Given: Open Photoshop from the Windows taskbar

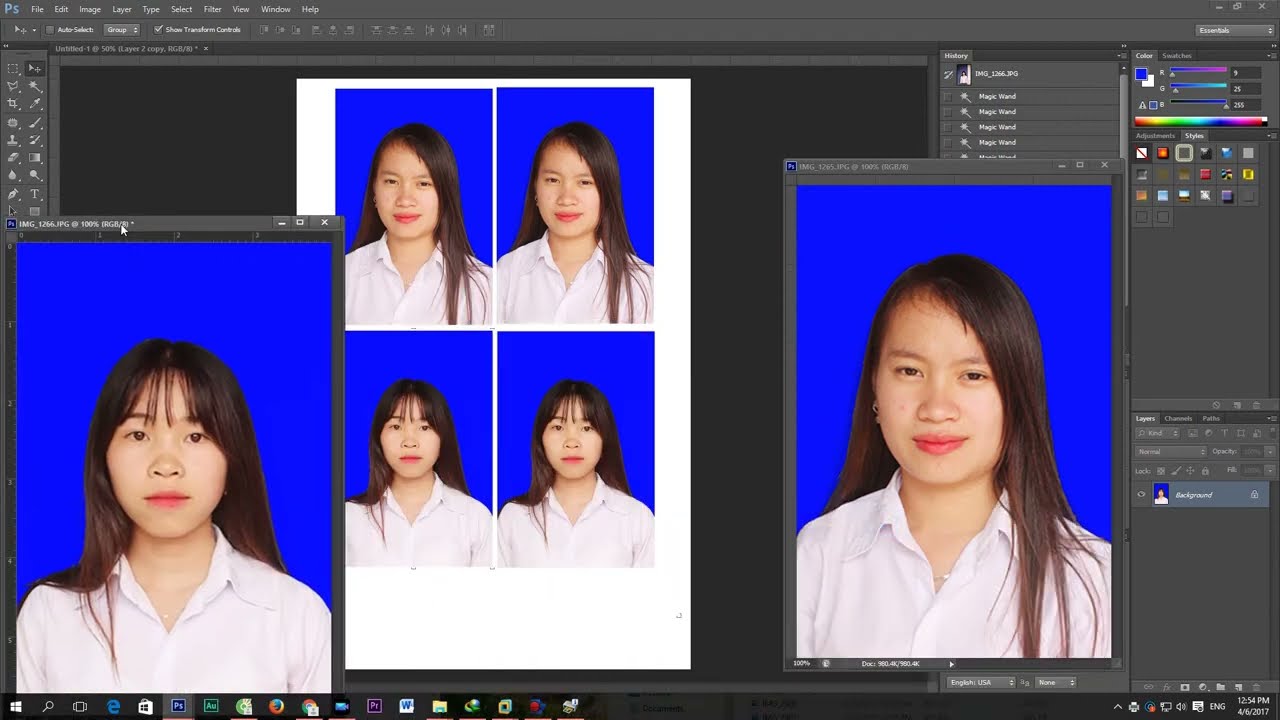Looking at the screenshot, I should click(178, 706).
